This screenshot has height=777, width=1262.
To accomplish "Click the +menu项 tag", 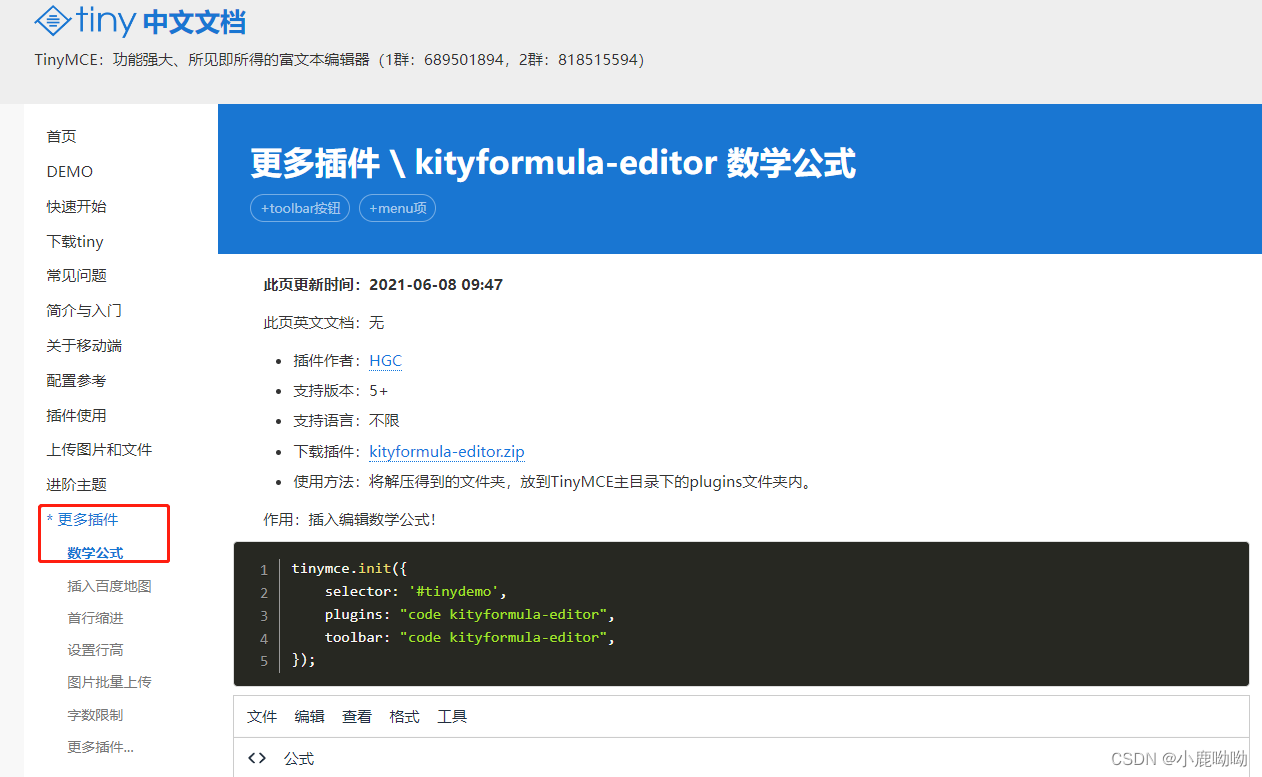I will coord(397,208).
